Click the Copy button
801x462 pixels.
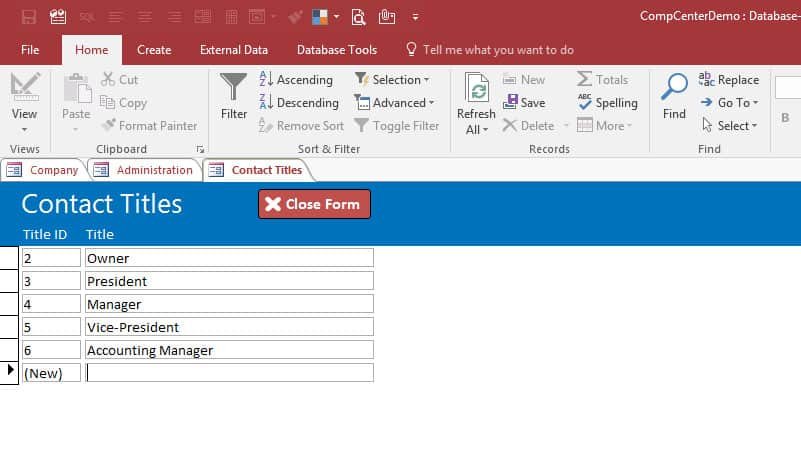click(x=123, y=103)
